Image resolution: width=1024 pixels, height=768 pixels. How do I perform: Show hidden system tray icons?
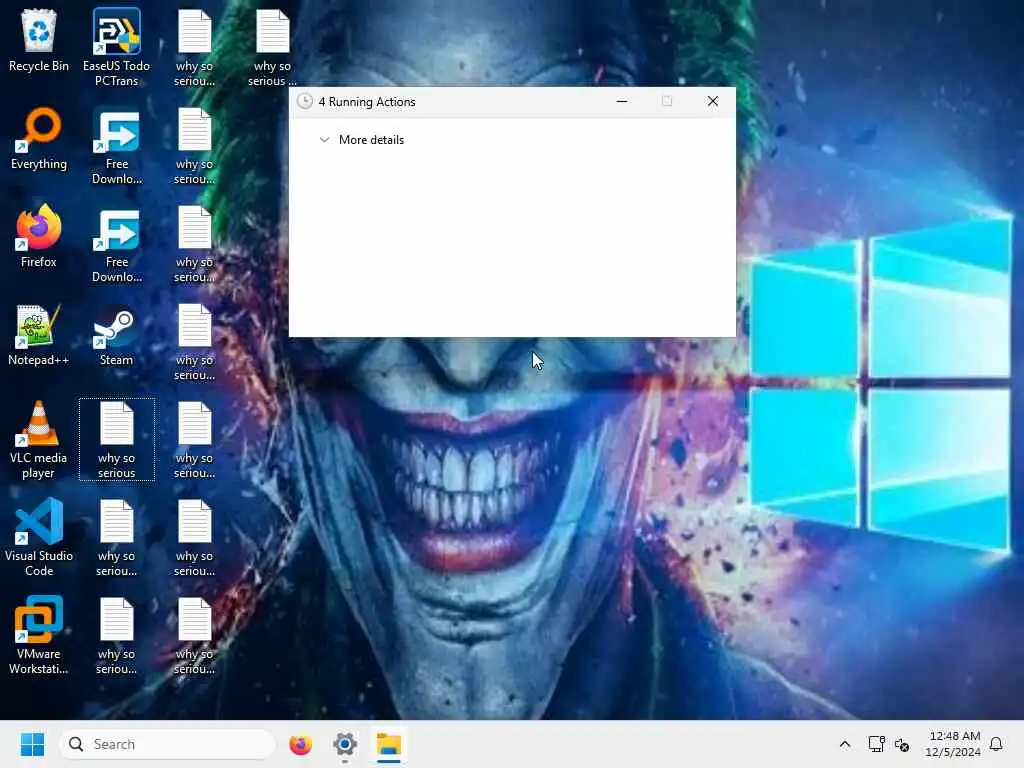(x=844, y=744)
